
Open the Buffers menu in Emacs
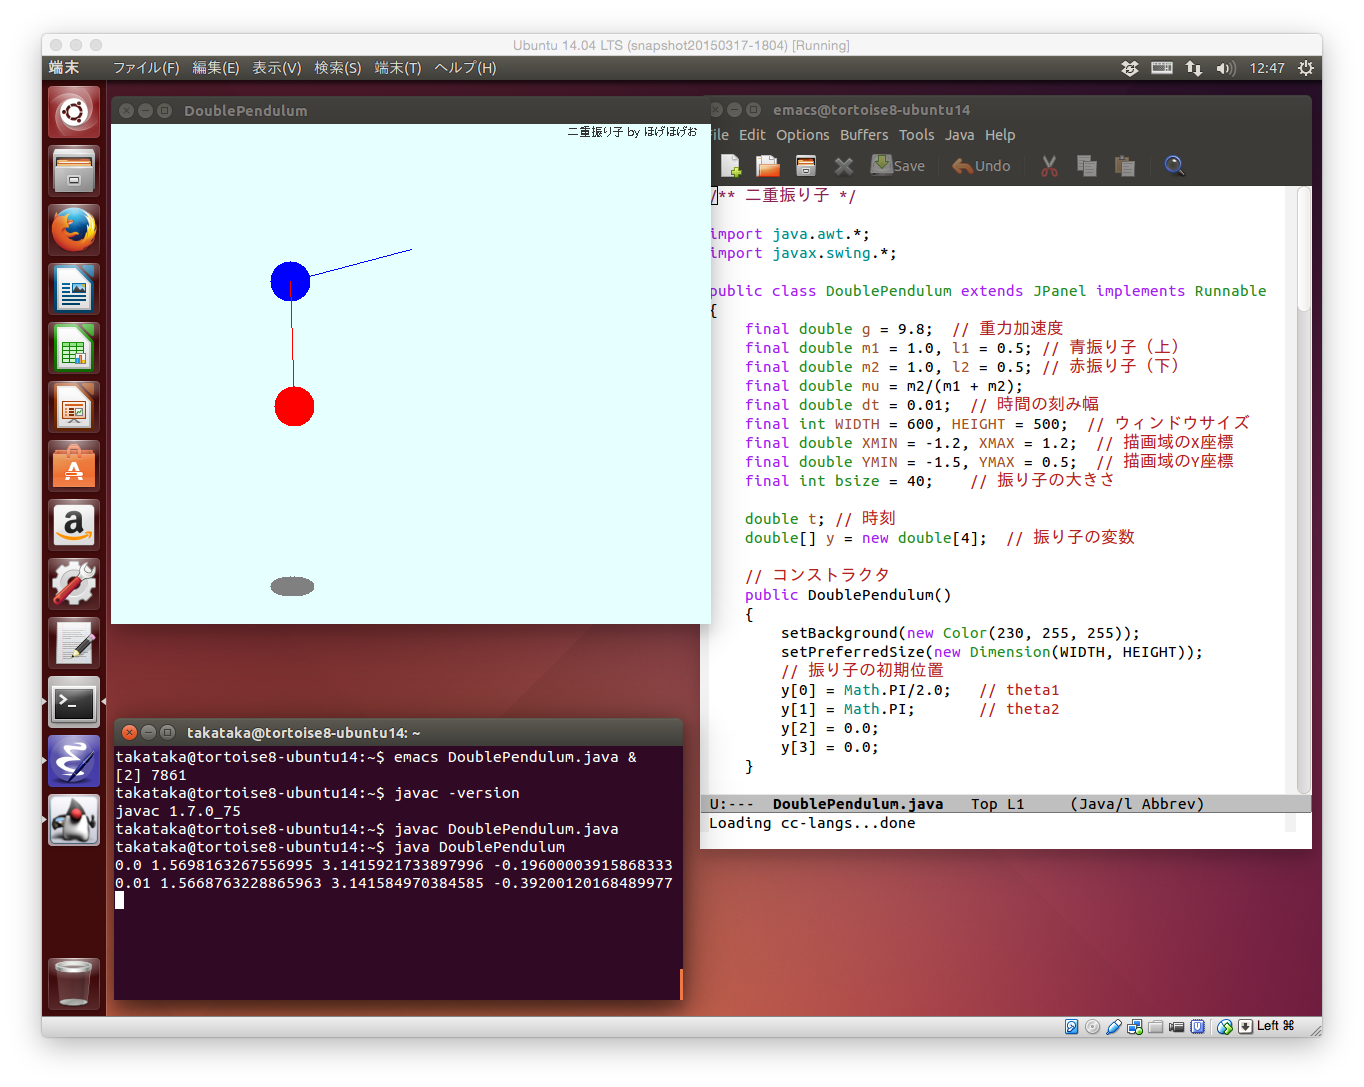[x=864, y=135]
